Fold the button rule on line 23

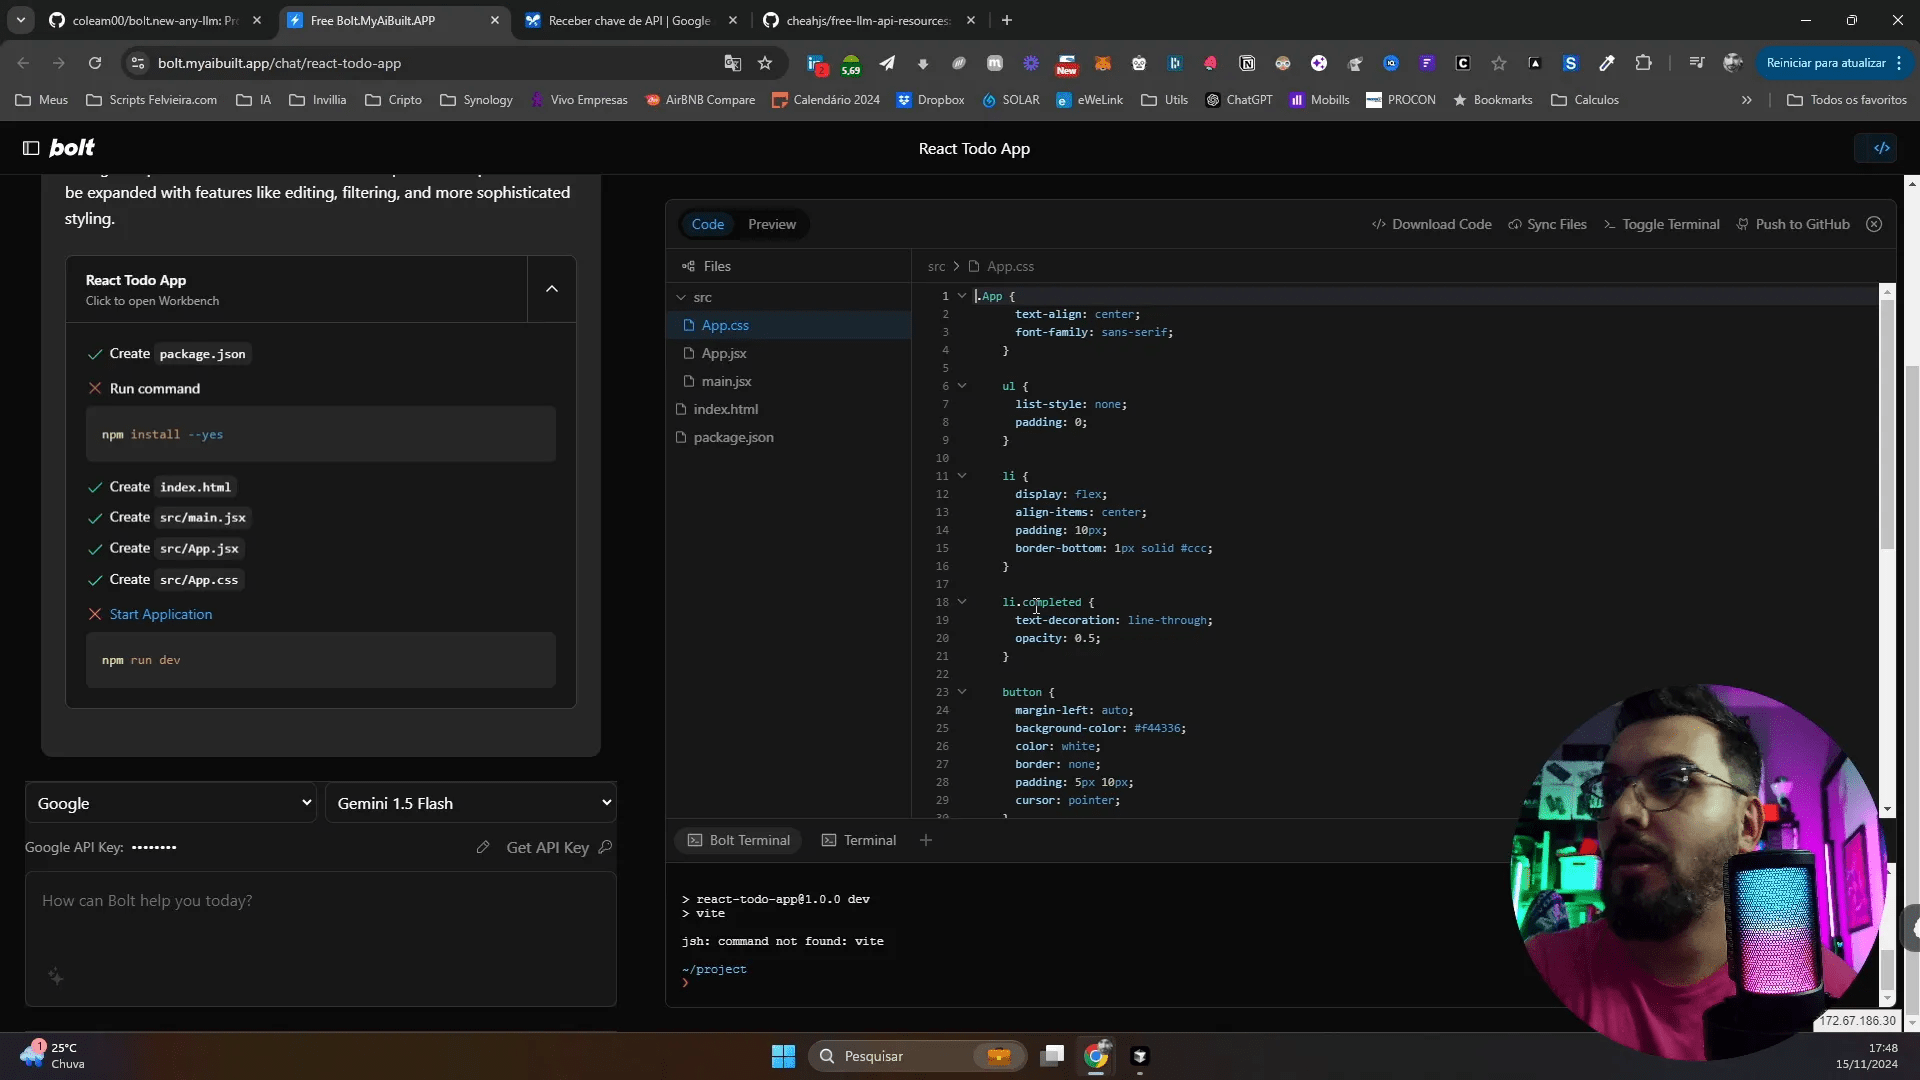point(962,692)
